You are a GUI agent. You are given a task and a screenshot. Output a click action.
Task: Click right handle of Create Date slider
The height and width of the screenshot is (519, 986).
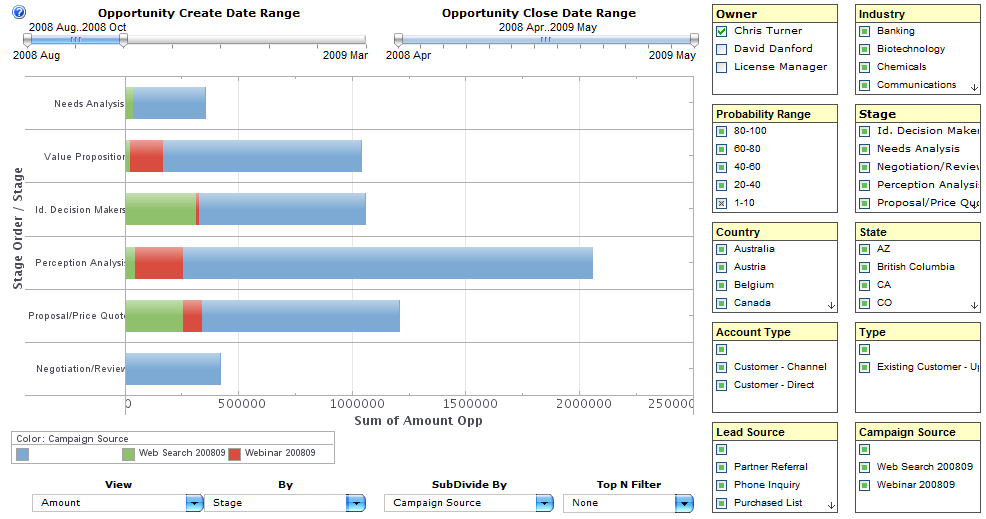click(x=123, y=40)
